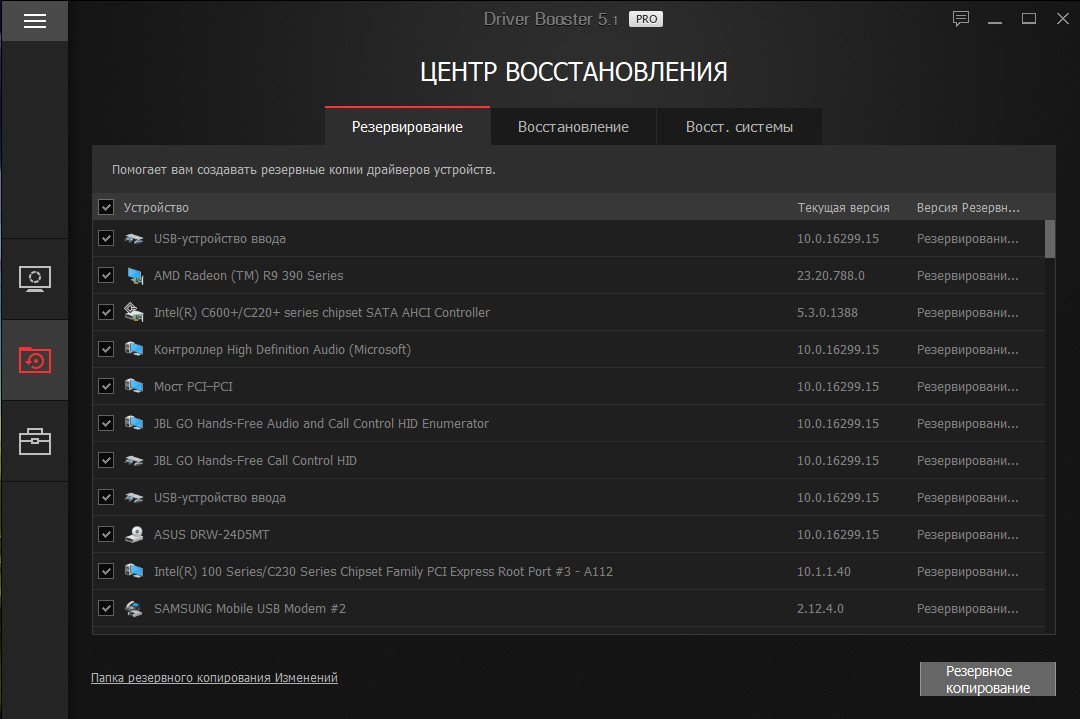Click the PRO badge beside Driver Booster title

coord(646,19)
